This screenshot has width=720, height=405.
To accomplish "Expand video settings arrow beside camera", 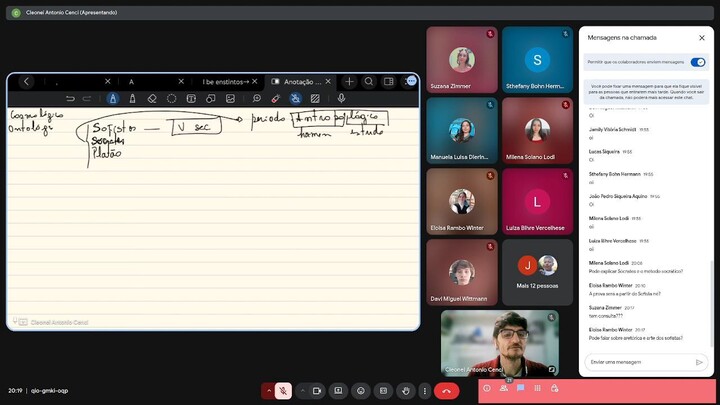I will (302, 391).
